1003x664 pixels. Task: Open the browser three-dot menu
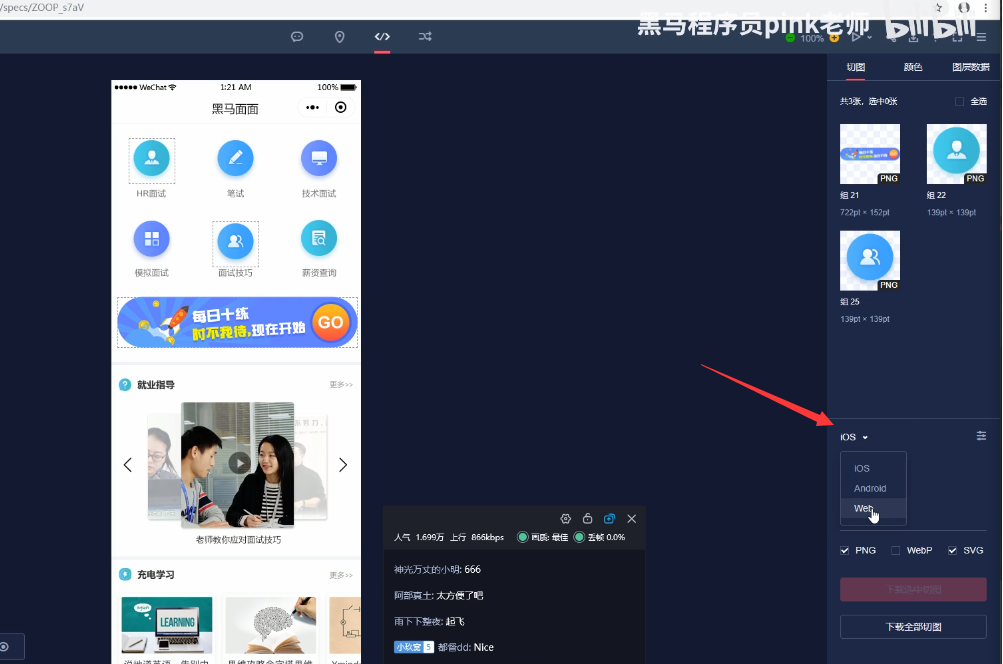pos(986,8)
